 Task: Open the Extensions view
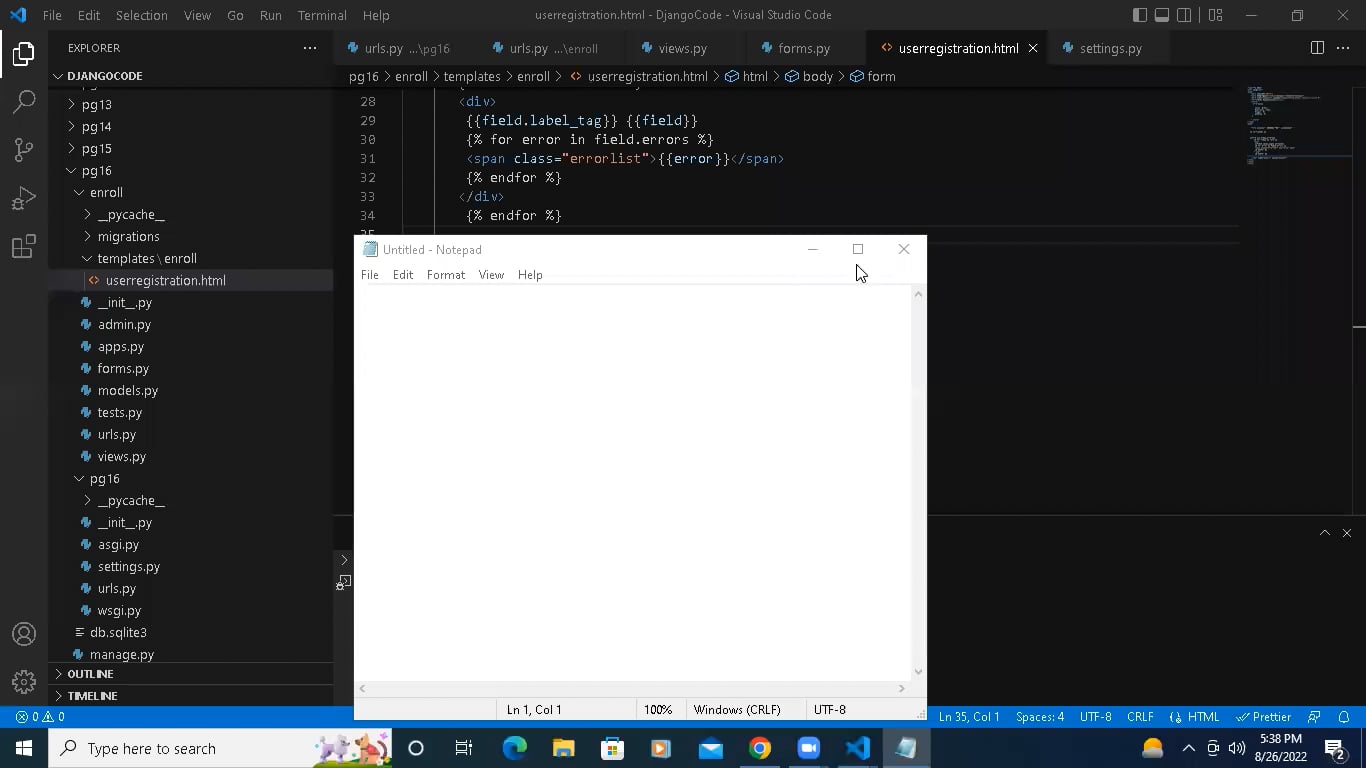[x=24, y=246]
